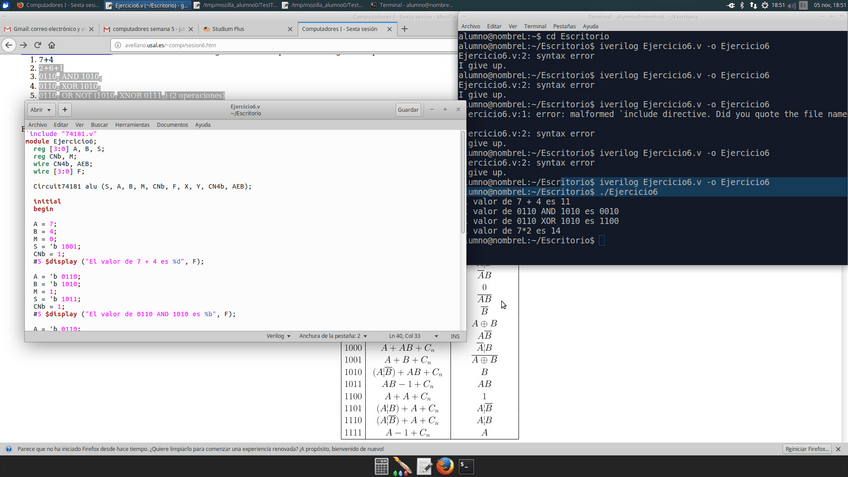
Task: Launch calculator from the dock
Action: tap(382, 466)
